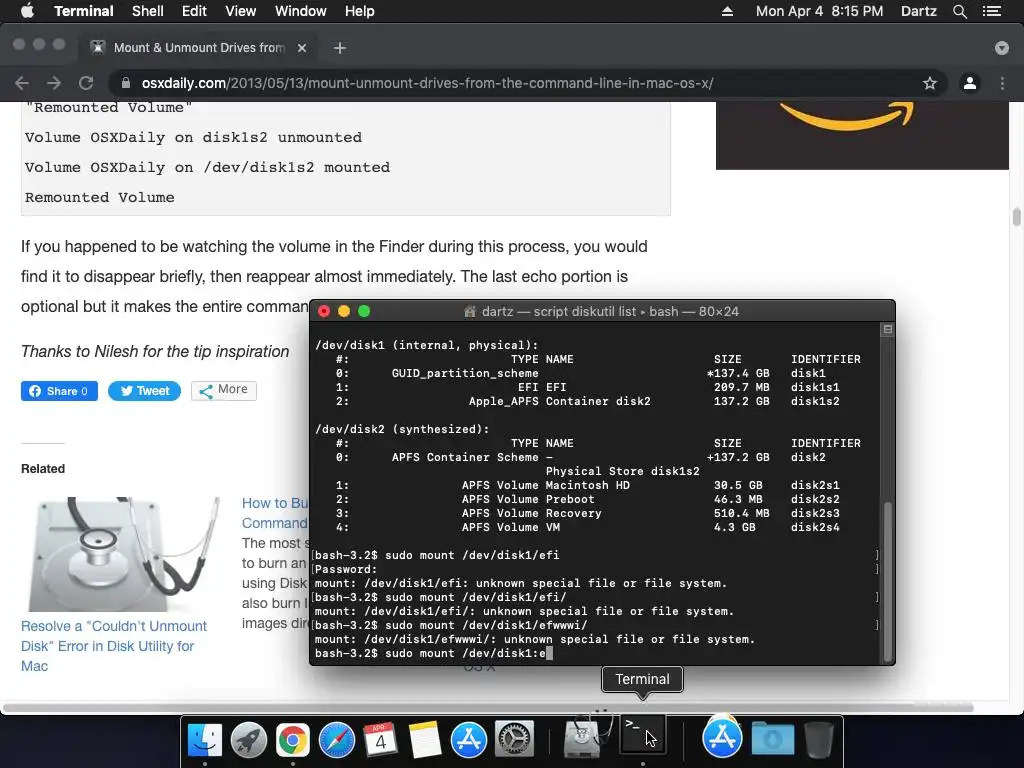Open the Apple menu

pyautogui.click(x=27, y=11)
